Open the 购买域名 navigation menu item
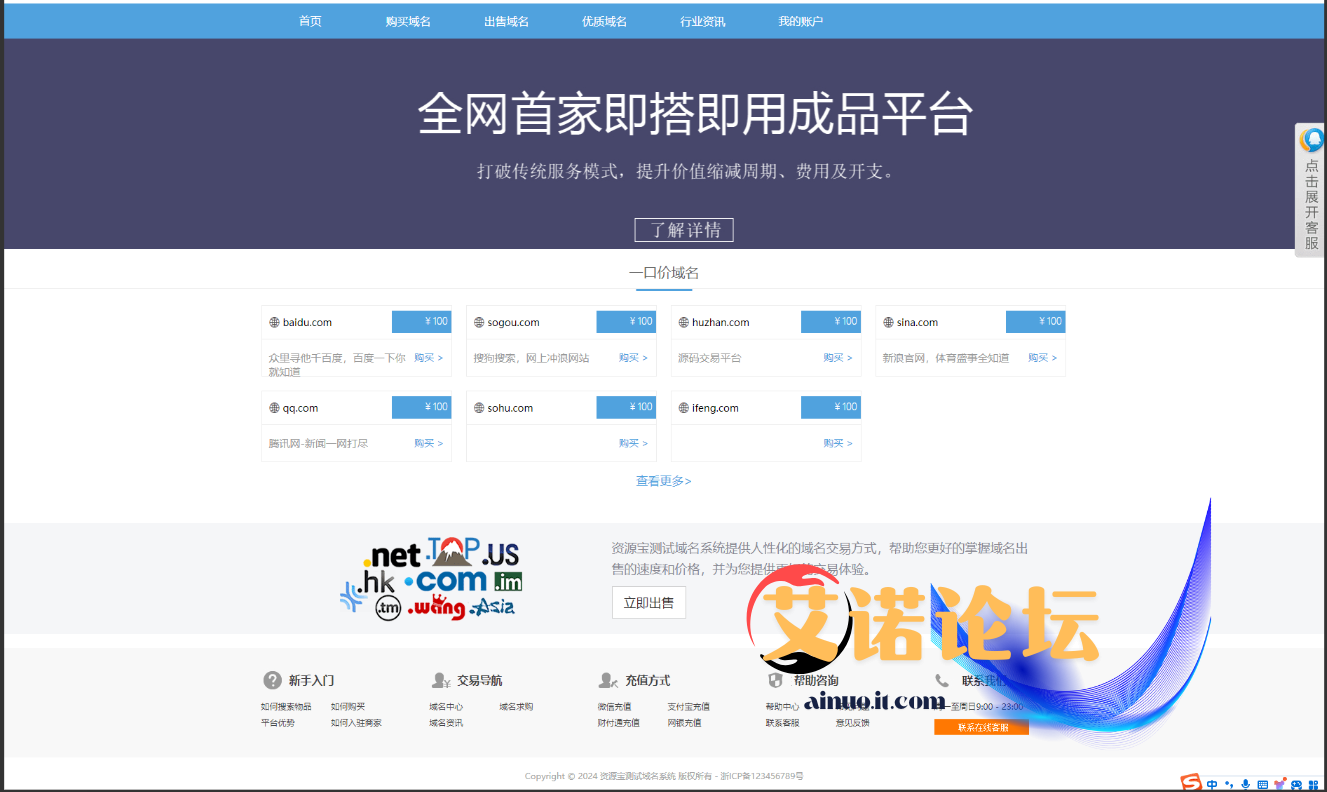The height and width of the screenshot is (792, 1327). tap(408, 21)
